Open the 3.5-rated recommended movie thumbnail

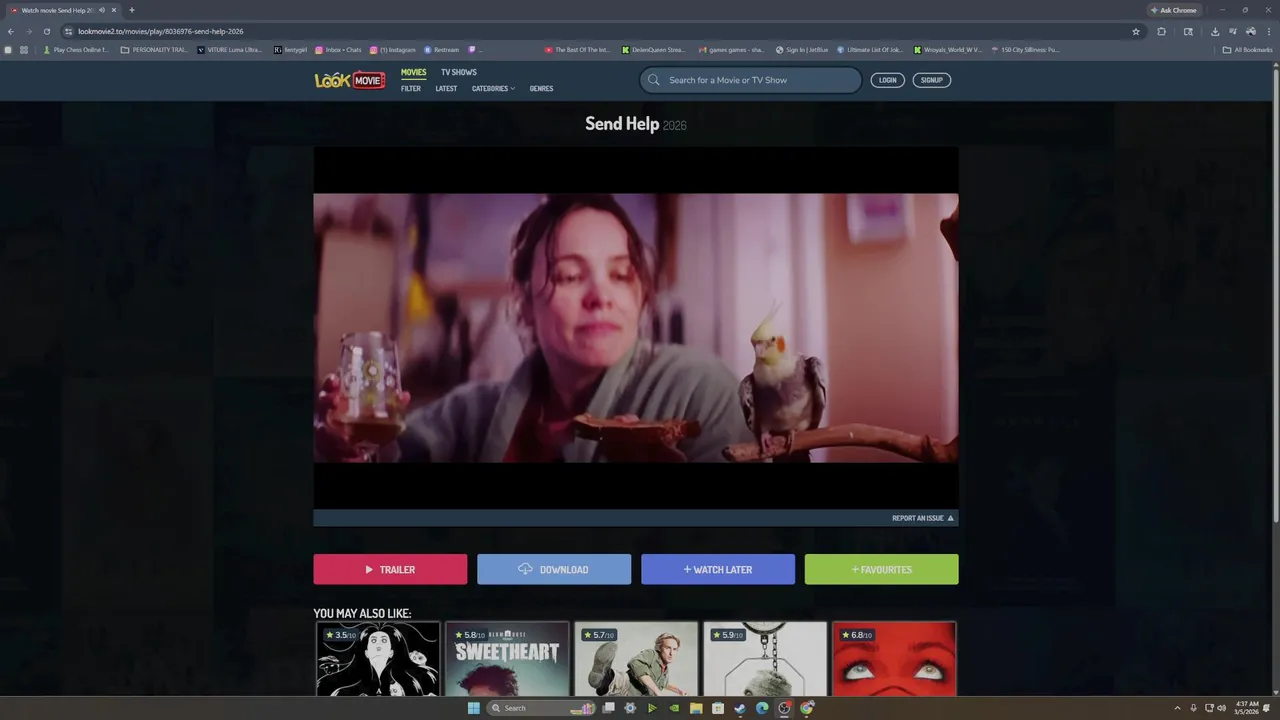point(378,659)
